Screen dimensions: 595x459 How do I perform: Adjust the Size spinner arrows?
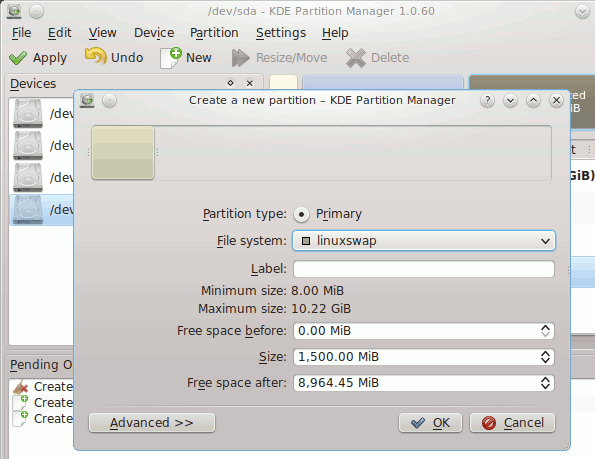[545, 357]
